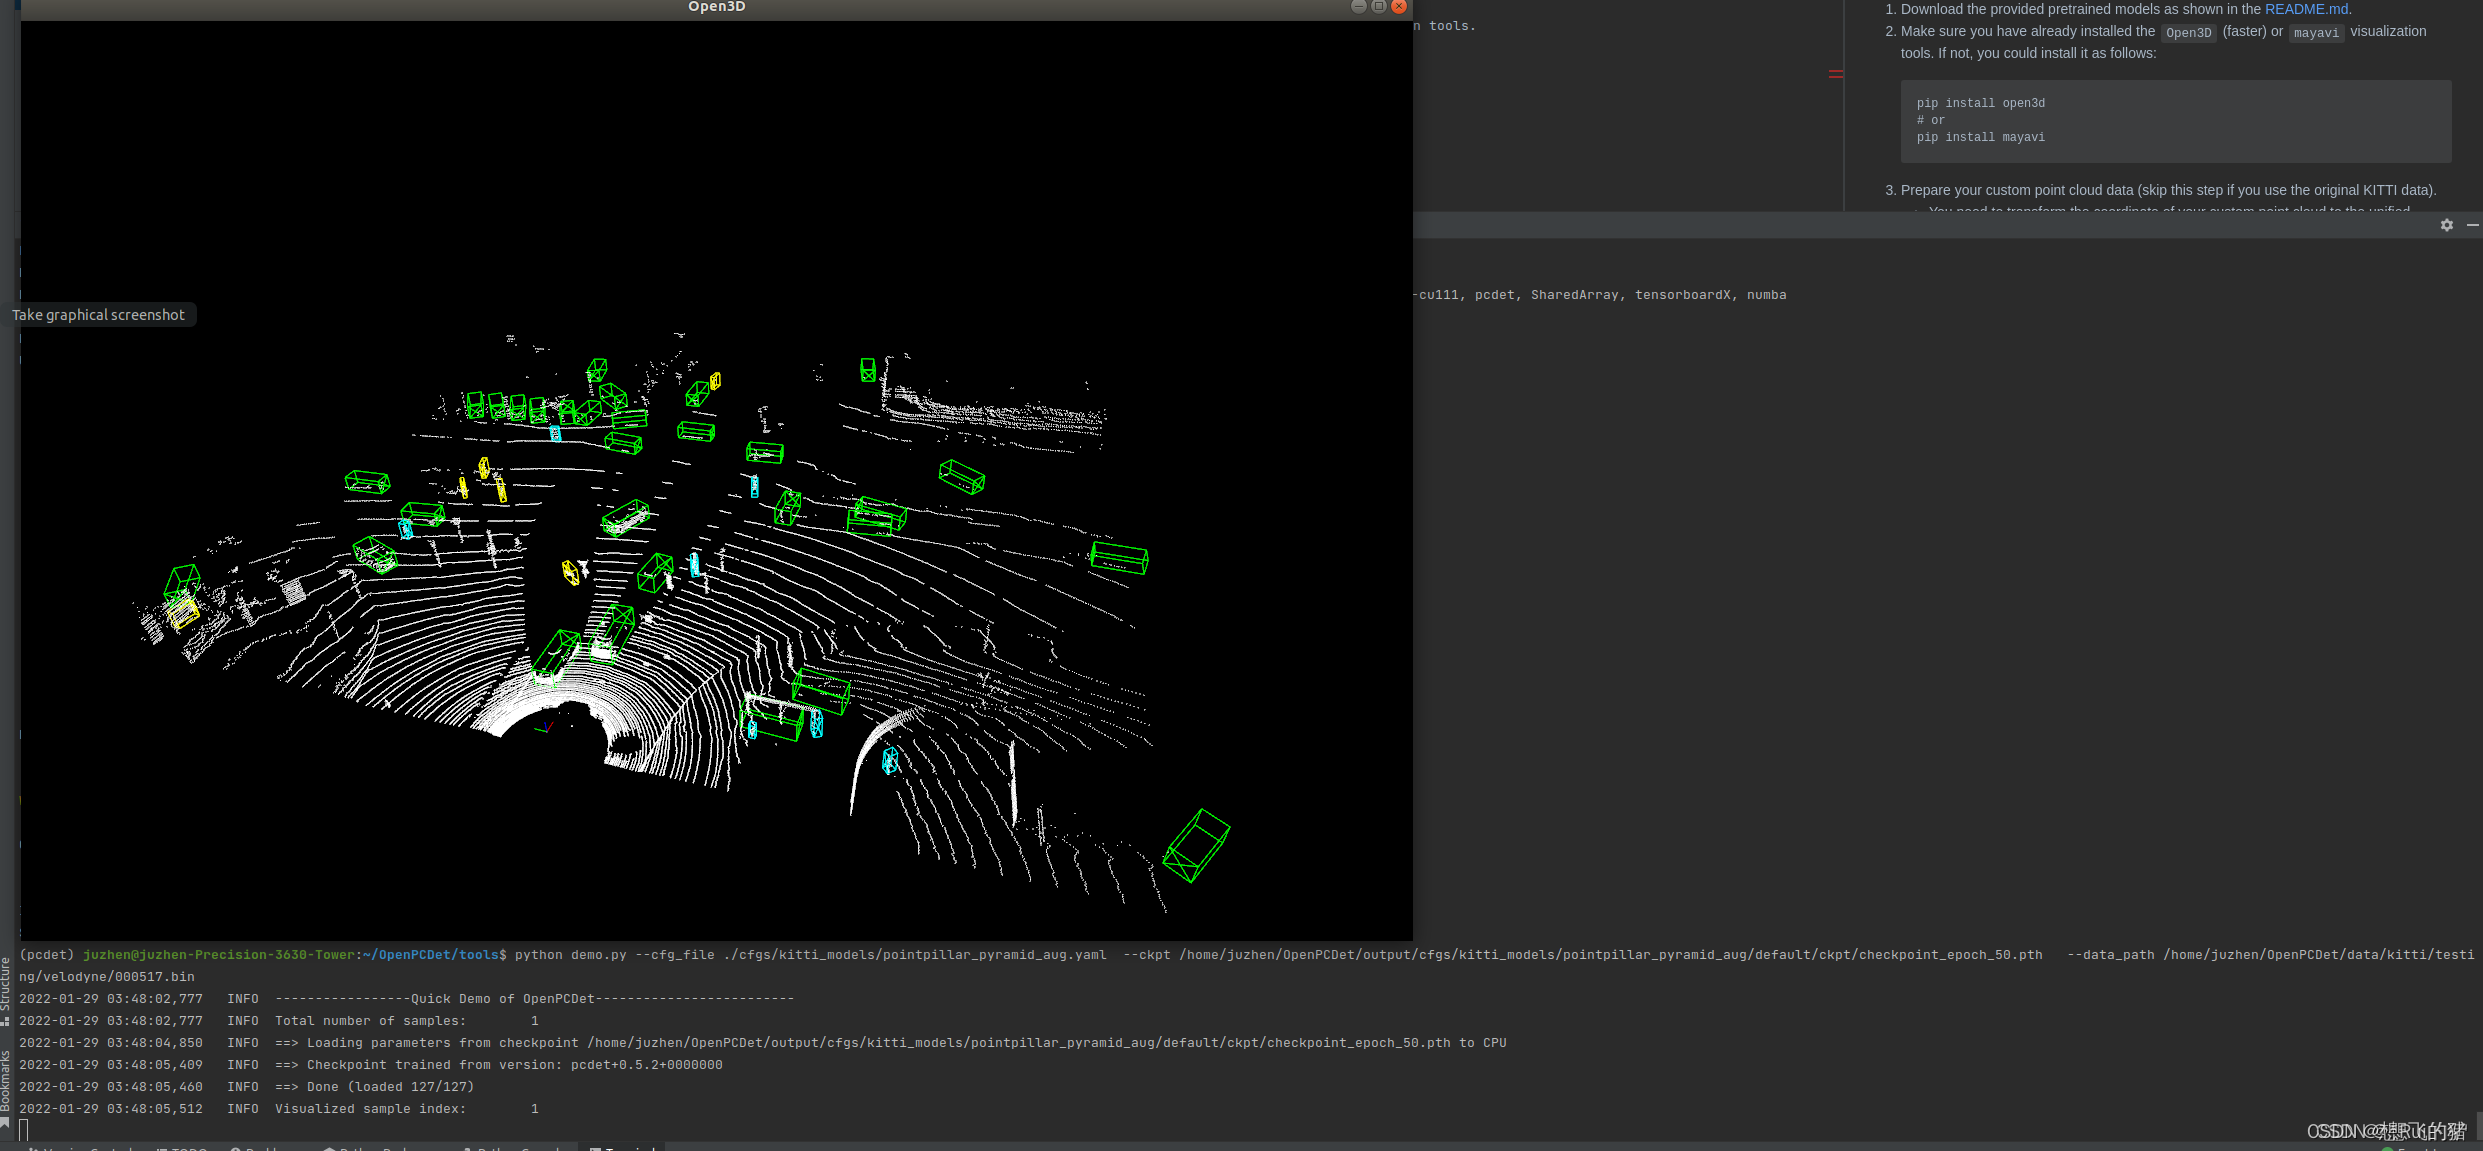
Task: Open the Bookmarks tool window
Action: click(6, 1080)
